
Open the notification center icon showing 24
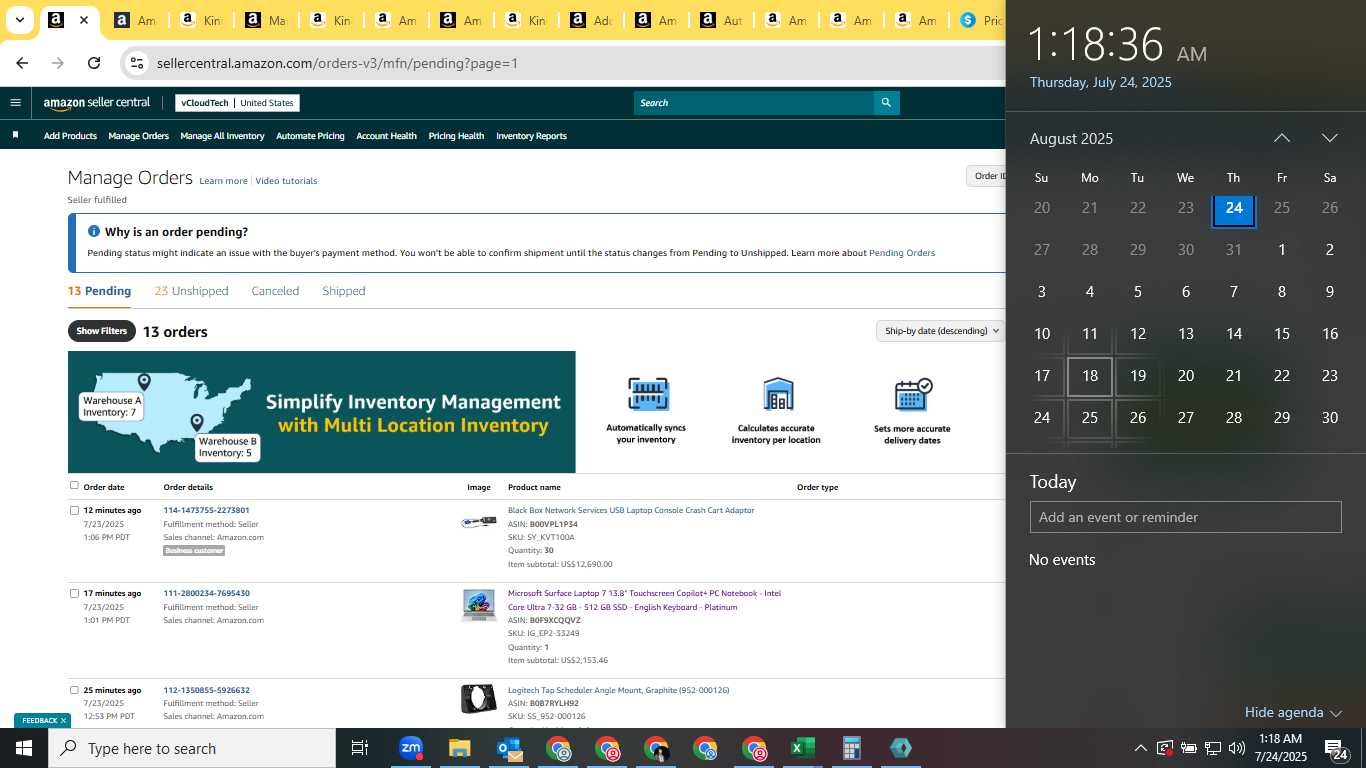tap(1336, 749)
